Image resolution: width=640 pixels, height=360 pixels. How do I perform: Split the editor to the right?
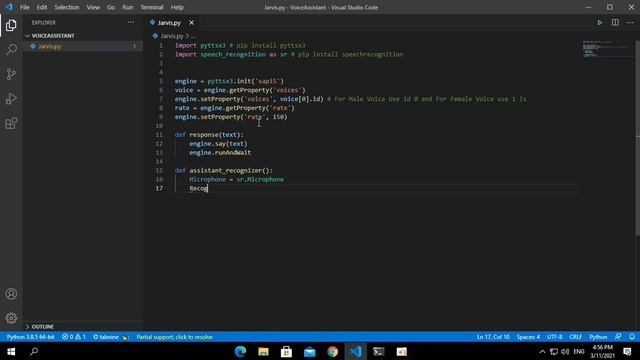pos(615,23)
